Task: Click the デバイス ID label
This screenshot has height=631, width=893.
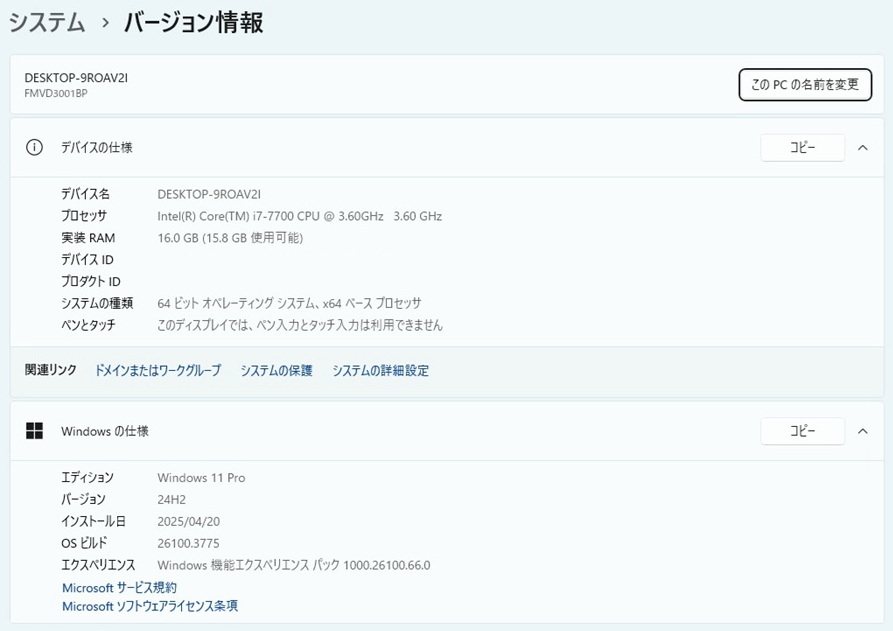Action: [x=87, y=260]
